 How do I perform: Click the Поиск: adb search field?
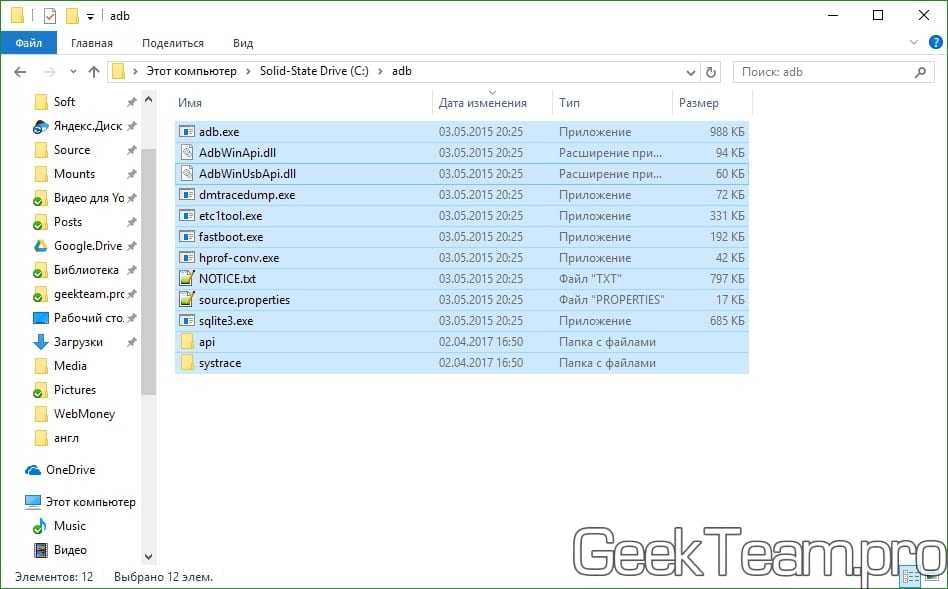coord(825,72)
